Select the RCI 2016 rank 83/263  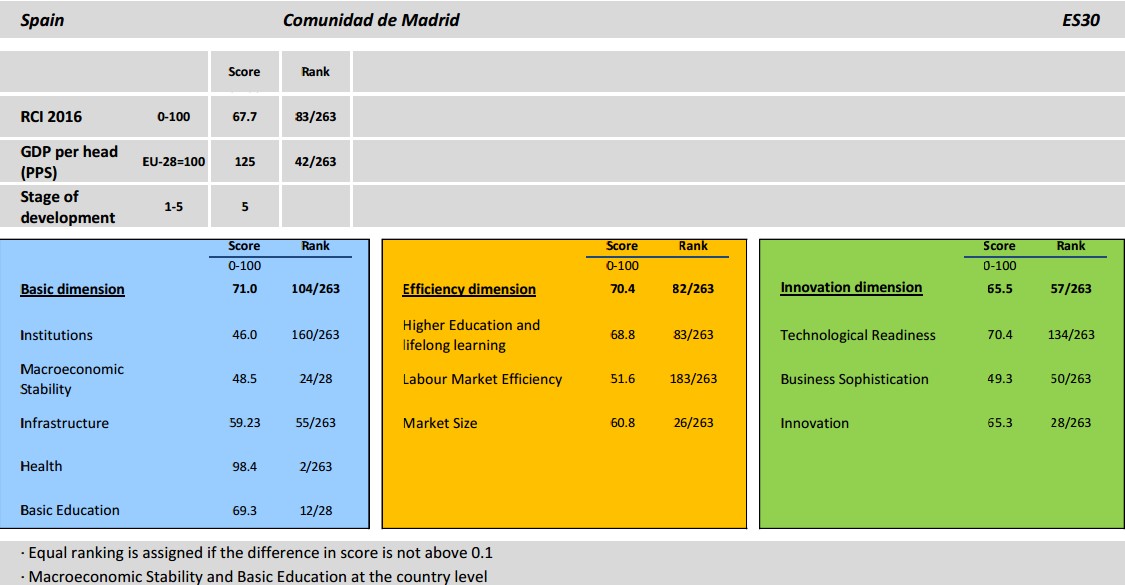[x=315, y=117]
